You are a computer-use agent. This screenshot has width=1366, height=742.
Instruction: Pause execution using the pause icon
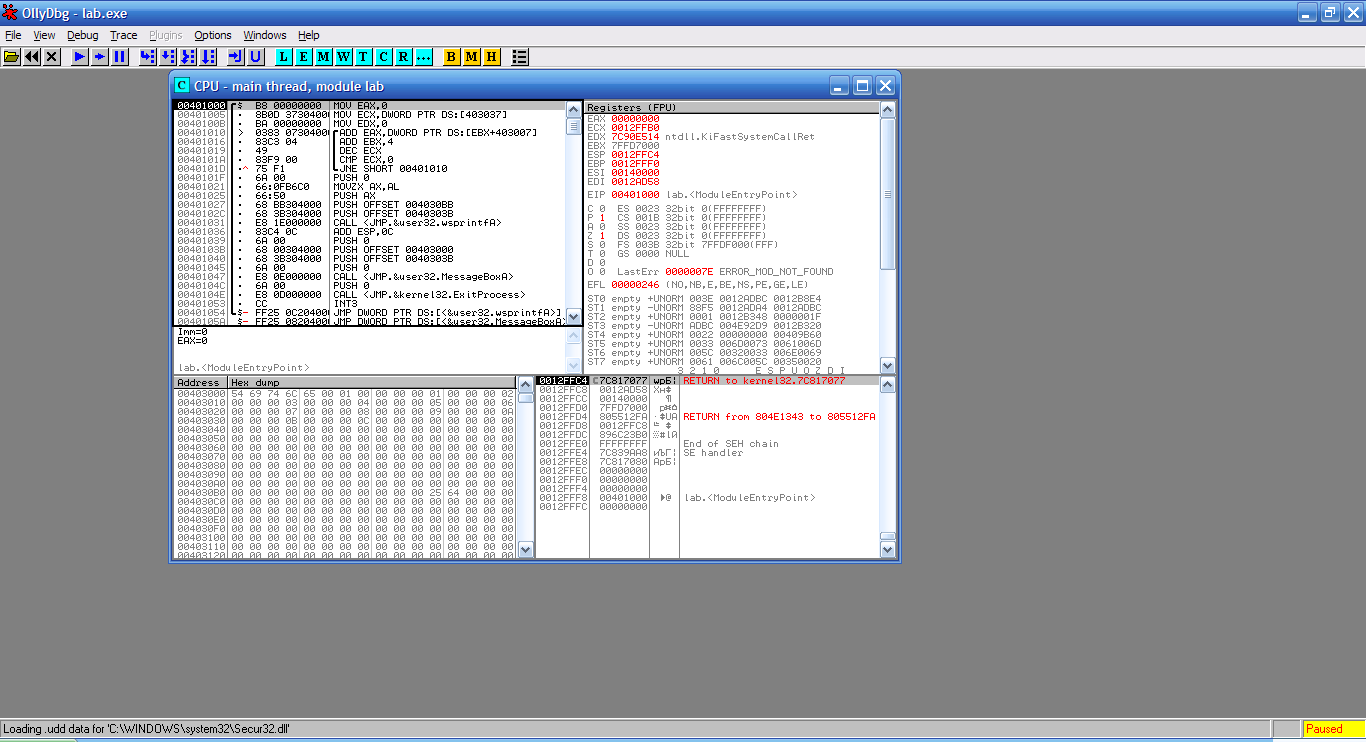tap(120, 57)
